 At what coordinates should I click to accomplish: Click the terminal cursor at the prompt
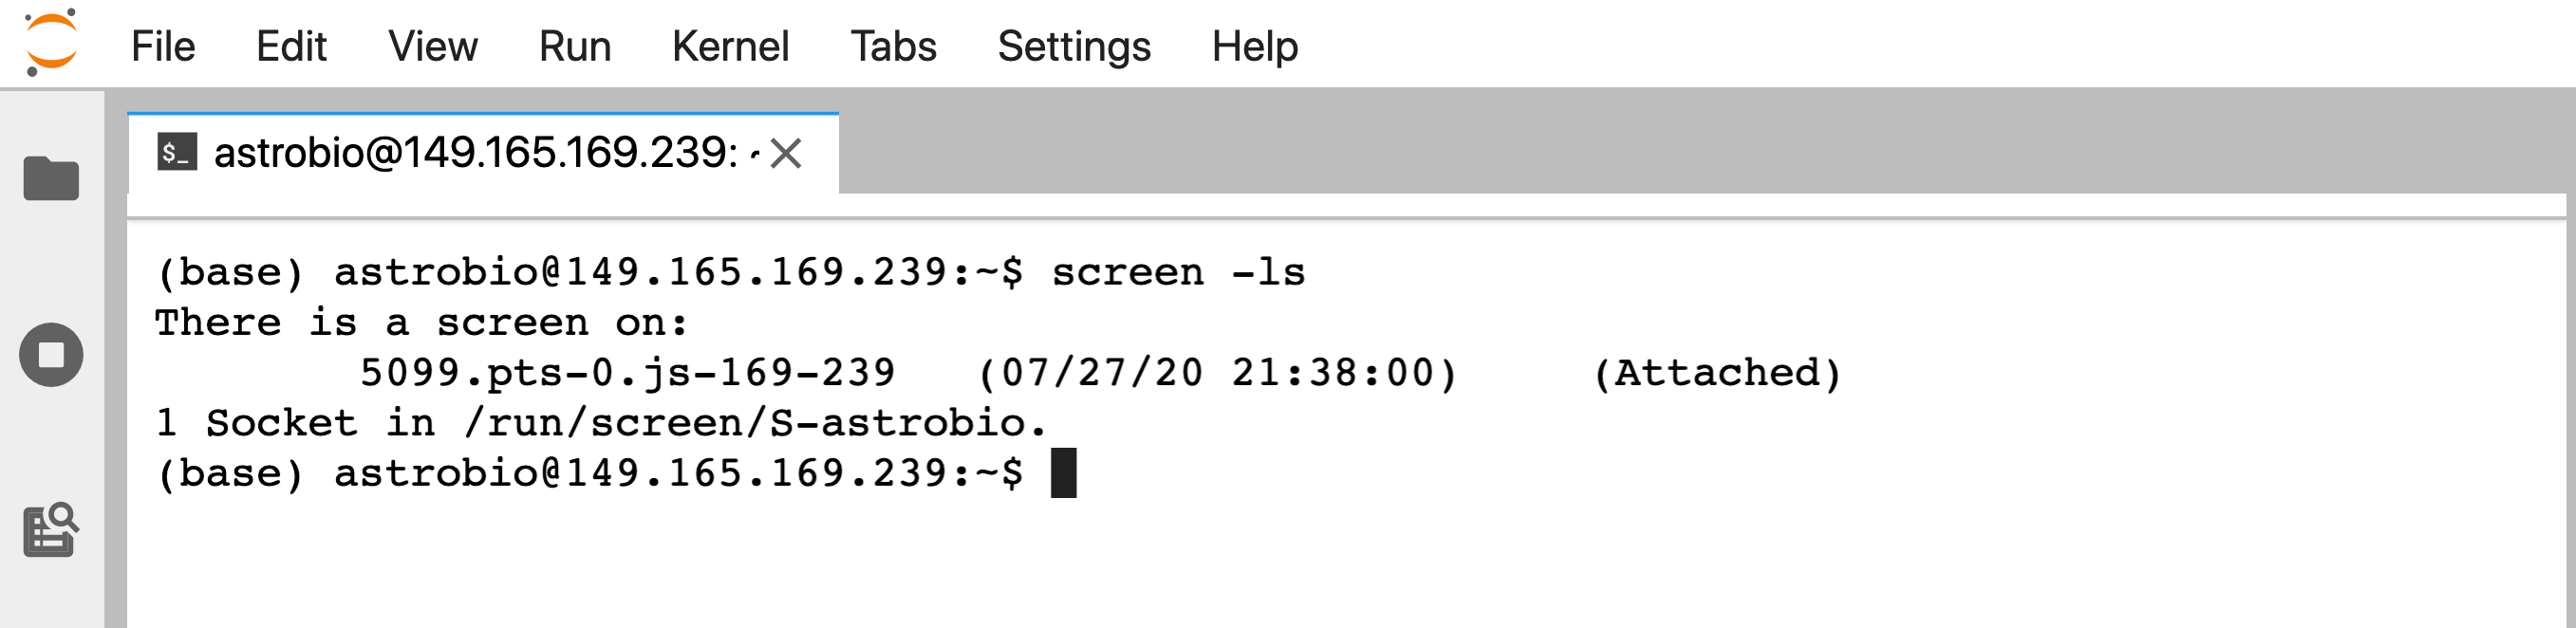tap(1064, 473)
